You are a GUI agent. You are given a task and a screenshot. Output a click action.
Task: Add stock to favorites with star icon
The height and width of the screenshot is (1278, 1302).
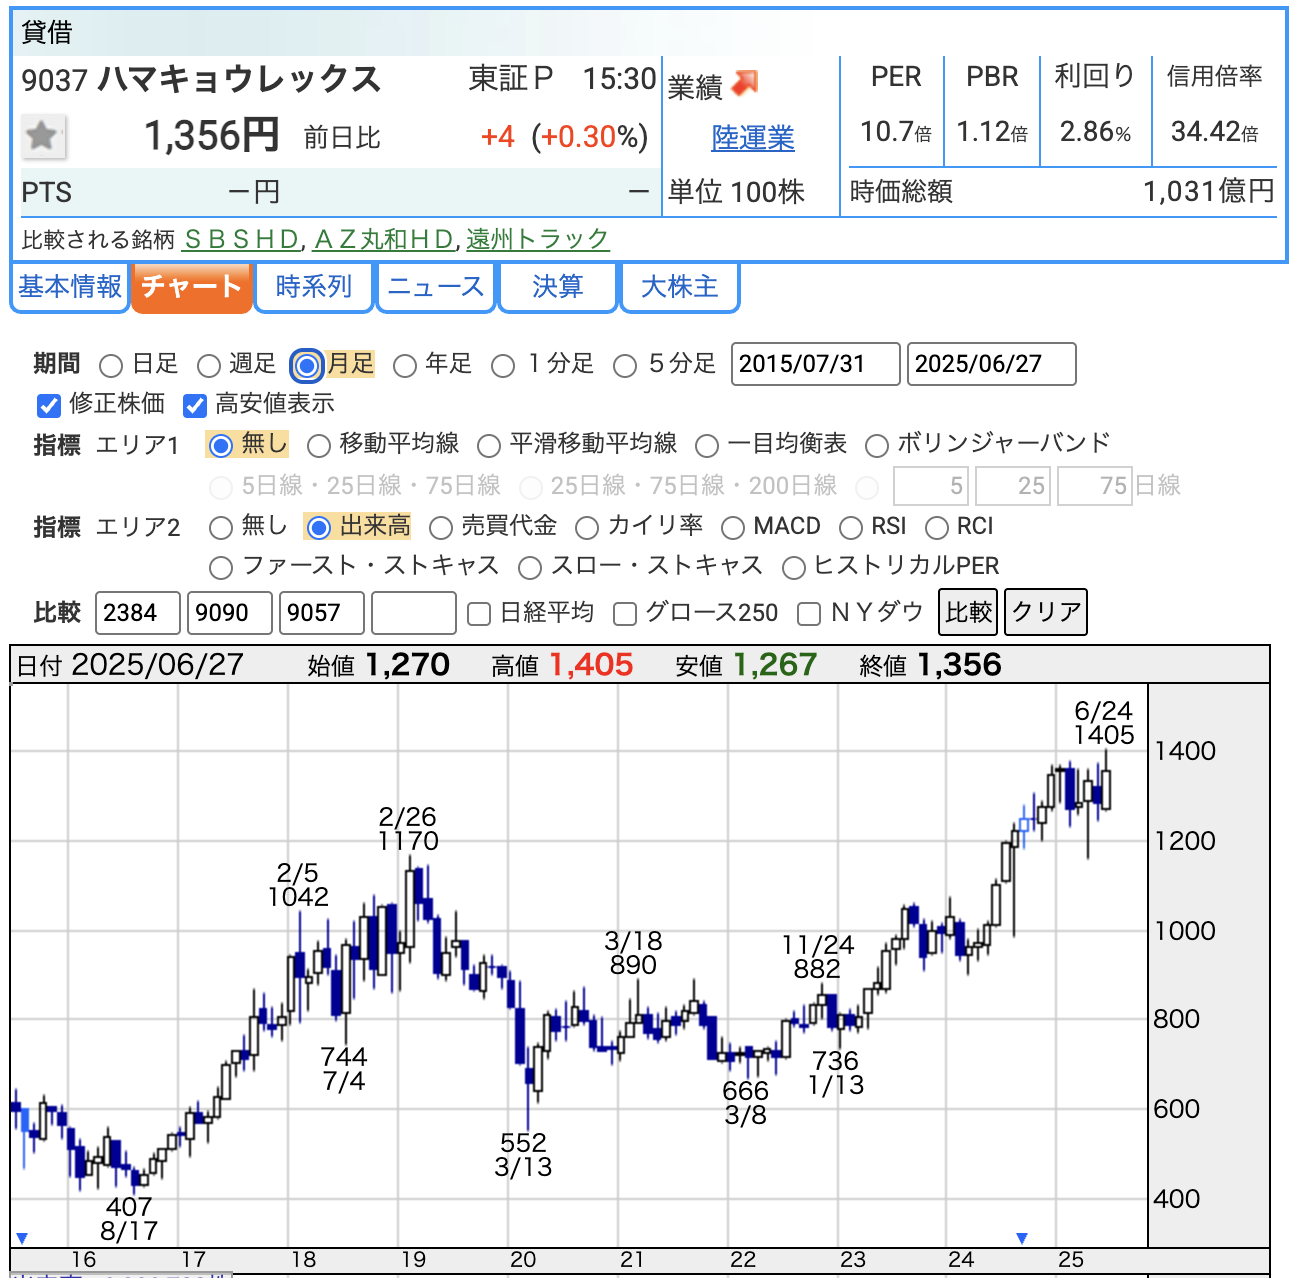[x=43, y=137]
